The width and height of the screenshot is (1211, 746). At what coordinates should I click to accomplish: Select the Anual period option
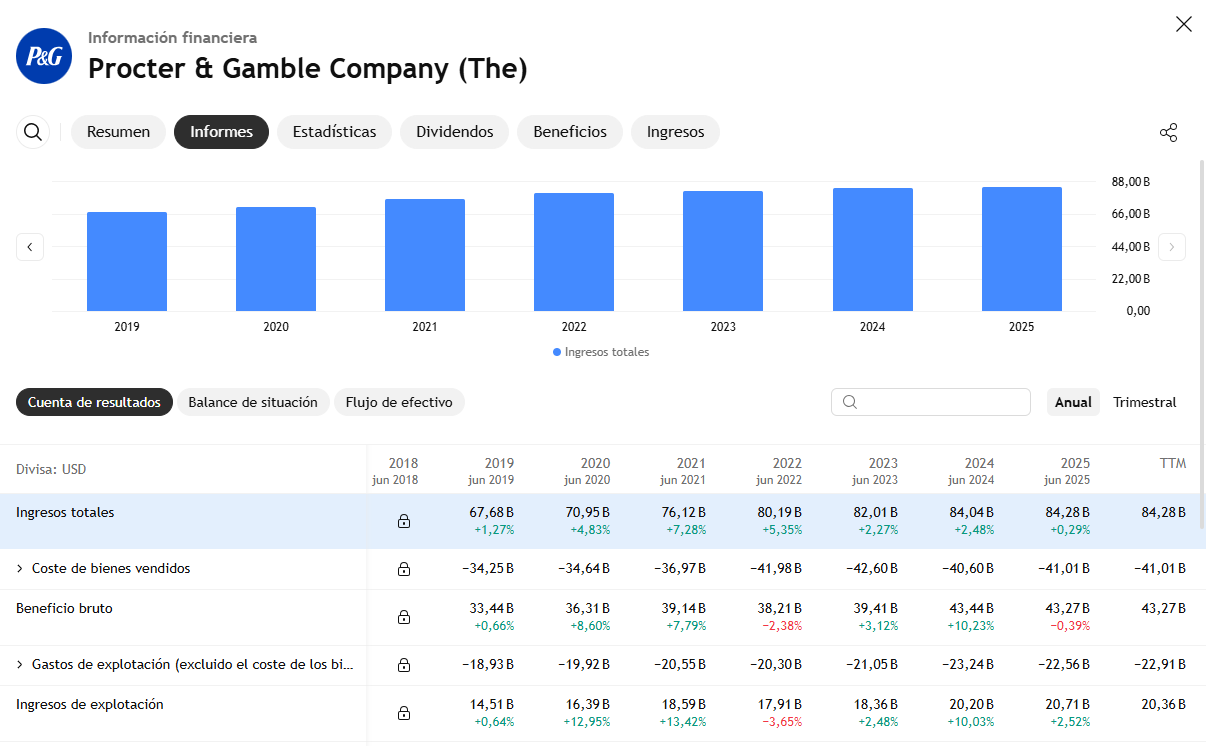(1073, 402)
